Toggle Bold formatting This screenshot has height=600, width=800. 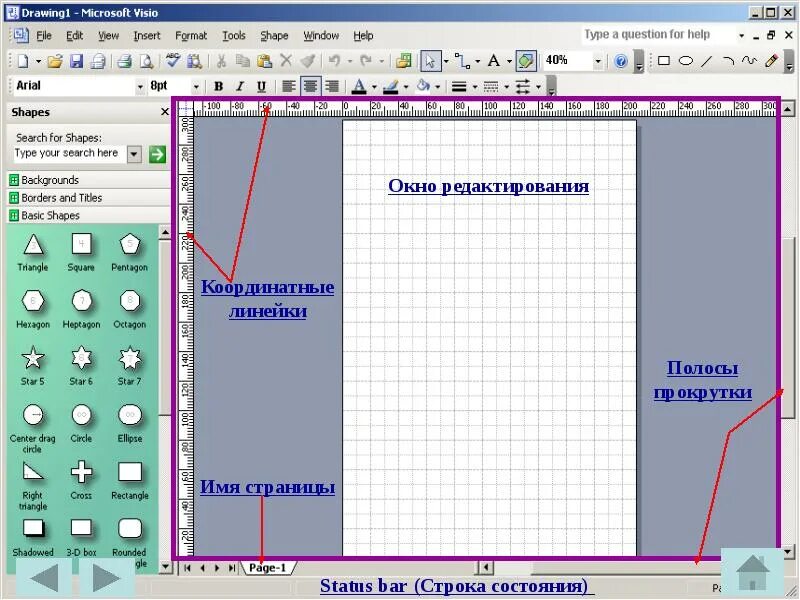[218, 86]
